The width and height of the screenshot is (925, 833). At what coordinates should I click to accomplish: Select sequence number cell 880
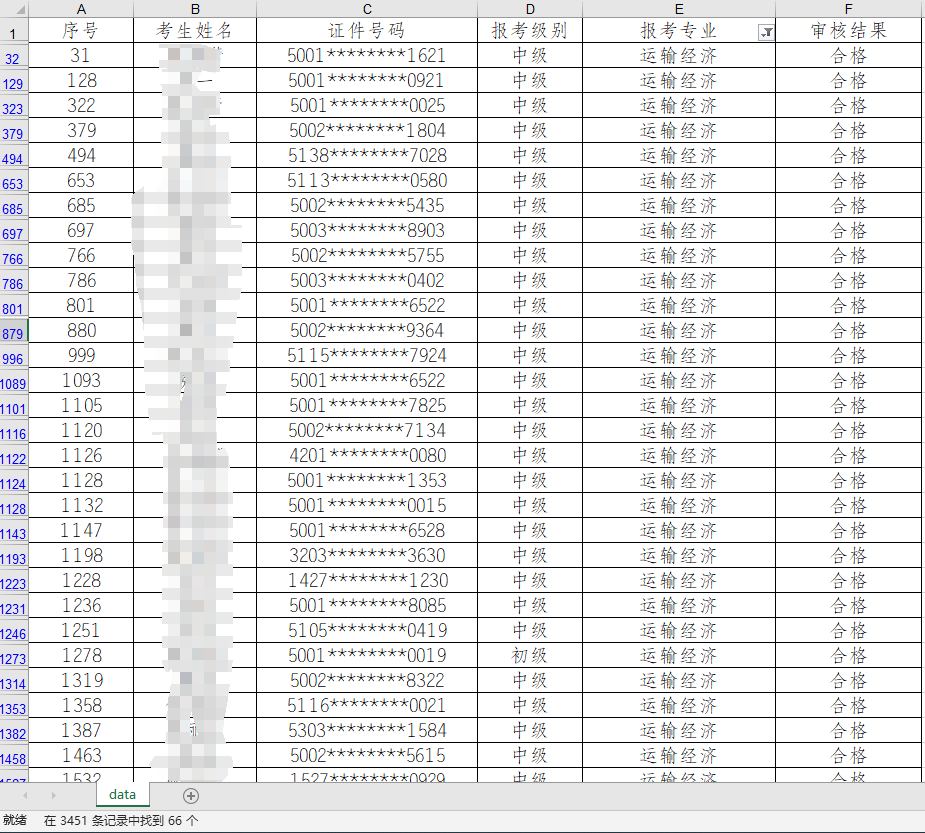click(81, 331)
